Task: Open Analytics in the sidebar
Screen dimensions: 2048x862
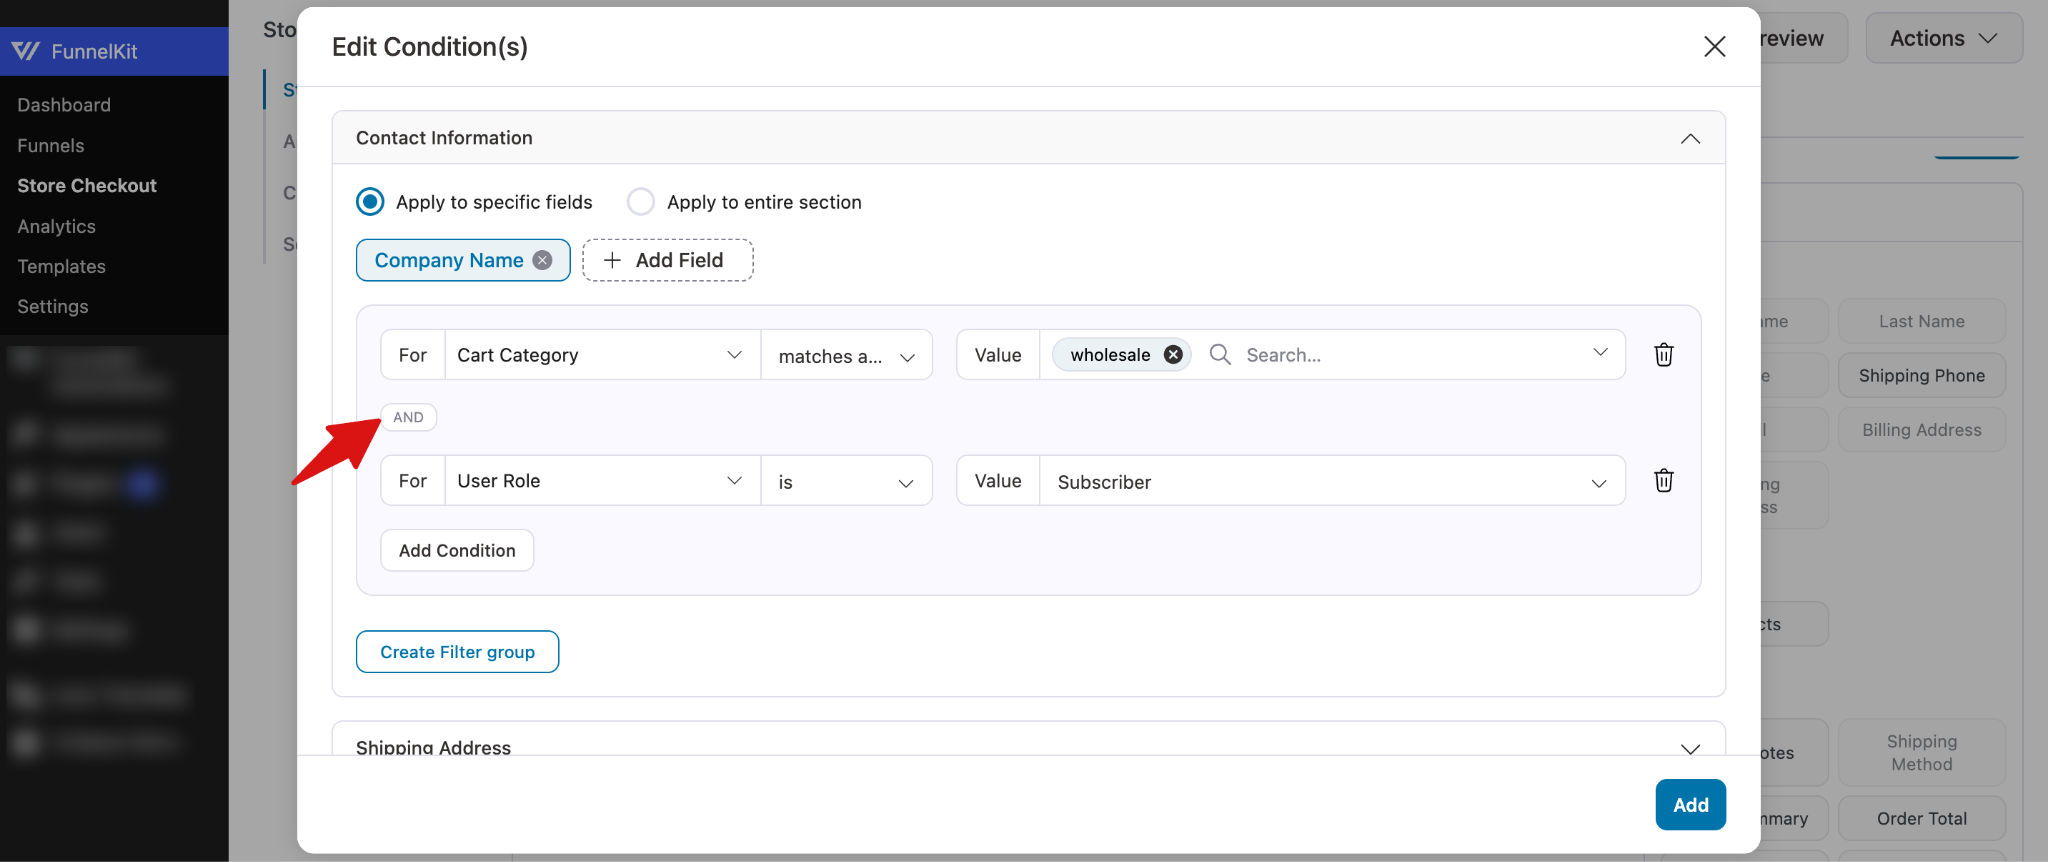Action: (x=57, y=227)
